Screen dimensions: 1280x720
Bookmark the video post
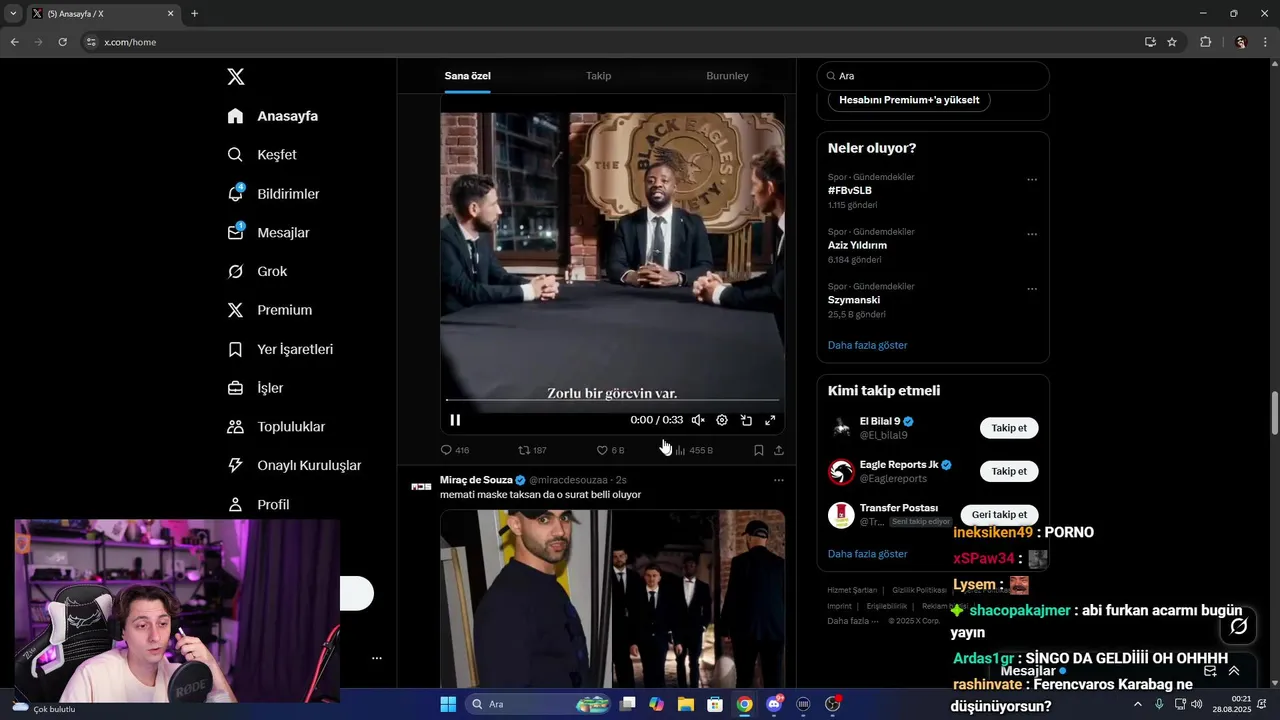(759, 450)
